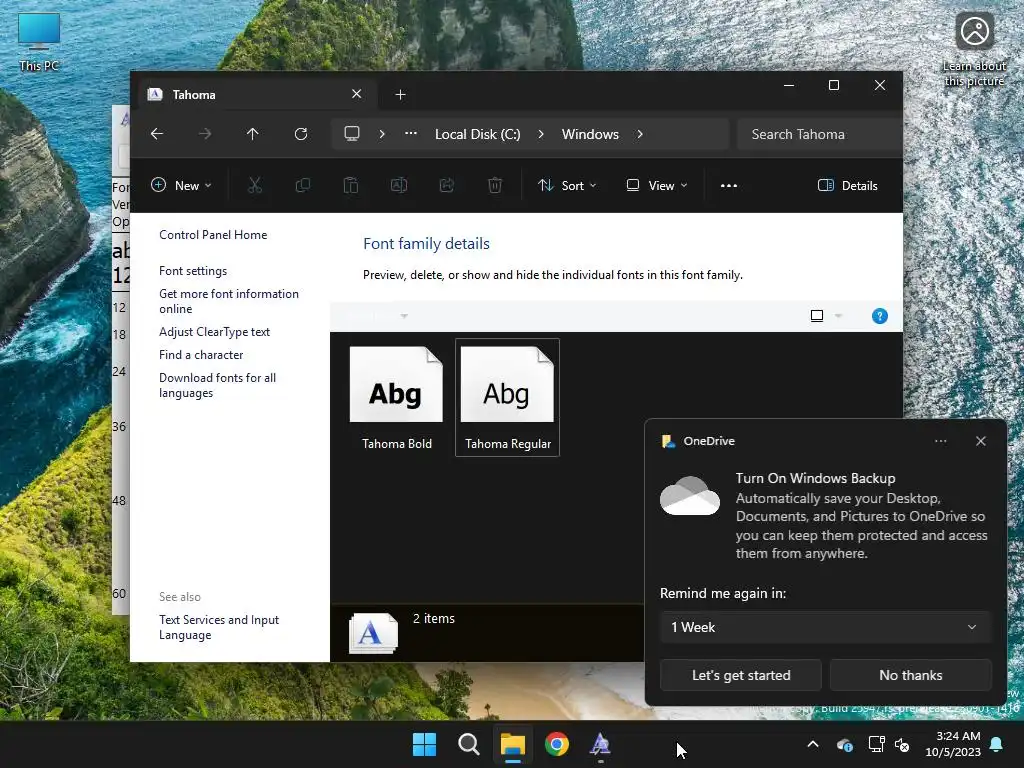Screen dimensions: 1024x768
Task: Dismiss the OneDrive notification
Action: (x=981, y=441)
